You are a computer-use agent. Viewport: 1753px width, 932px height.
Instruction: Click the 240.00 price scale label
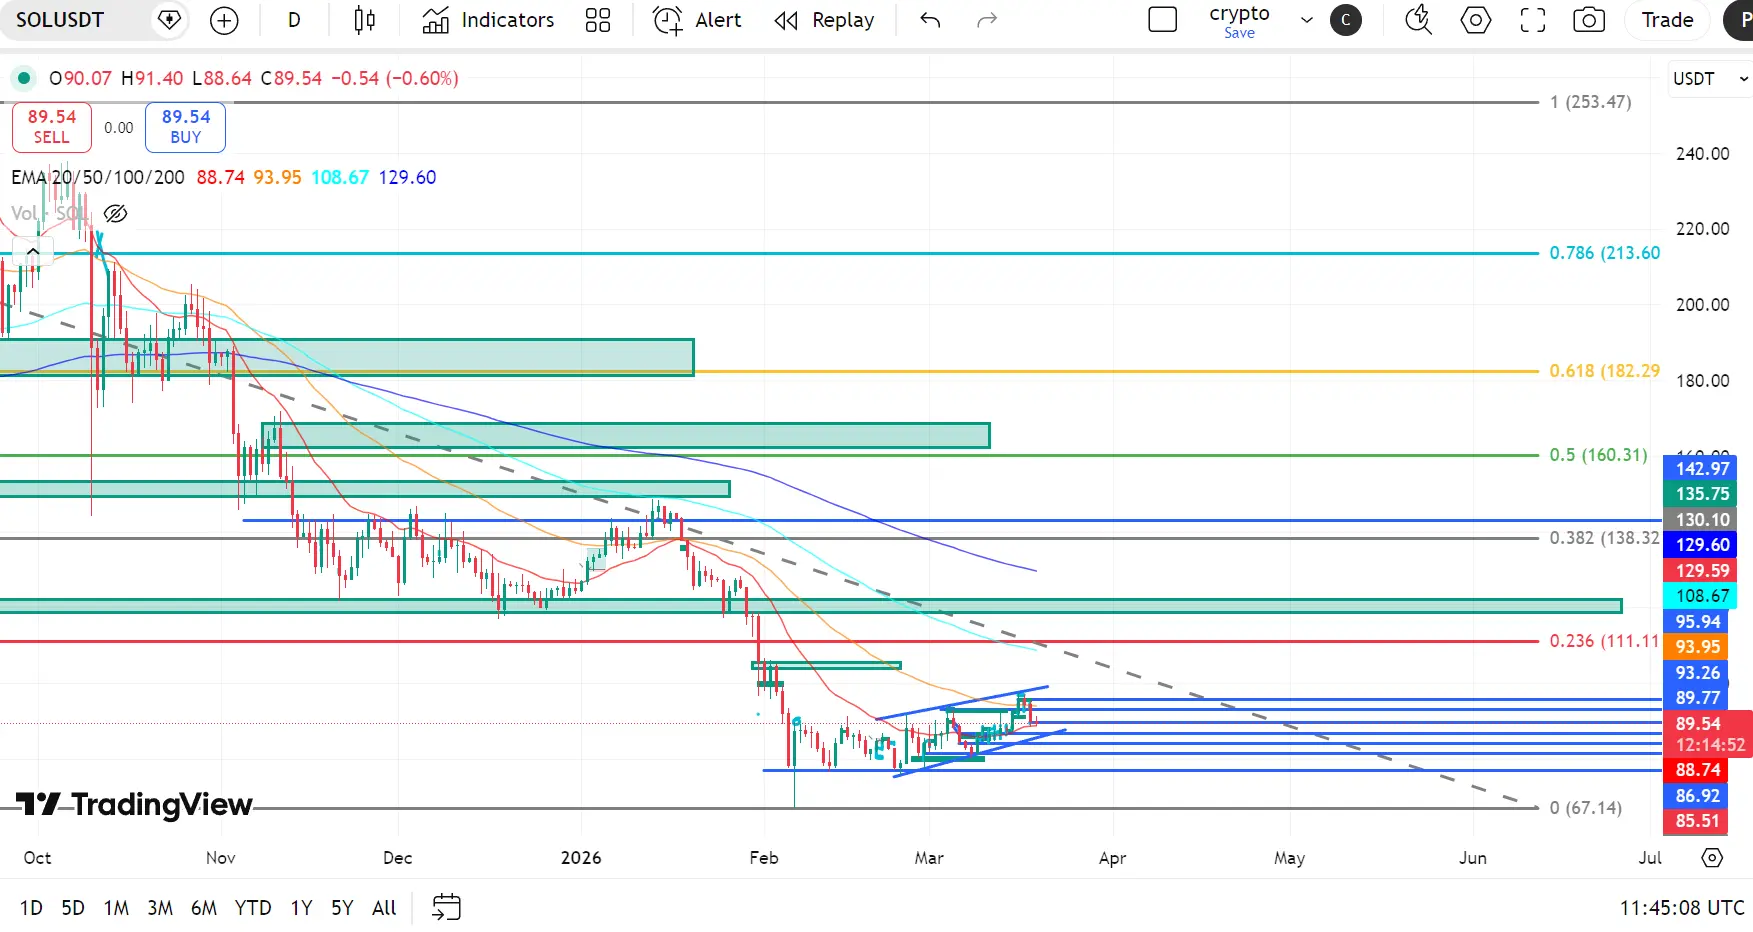tap(1702, 154)
